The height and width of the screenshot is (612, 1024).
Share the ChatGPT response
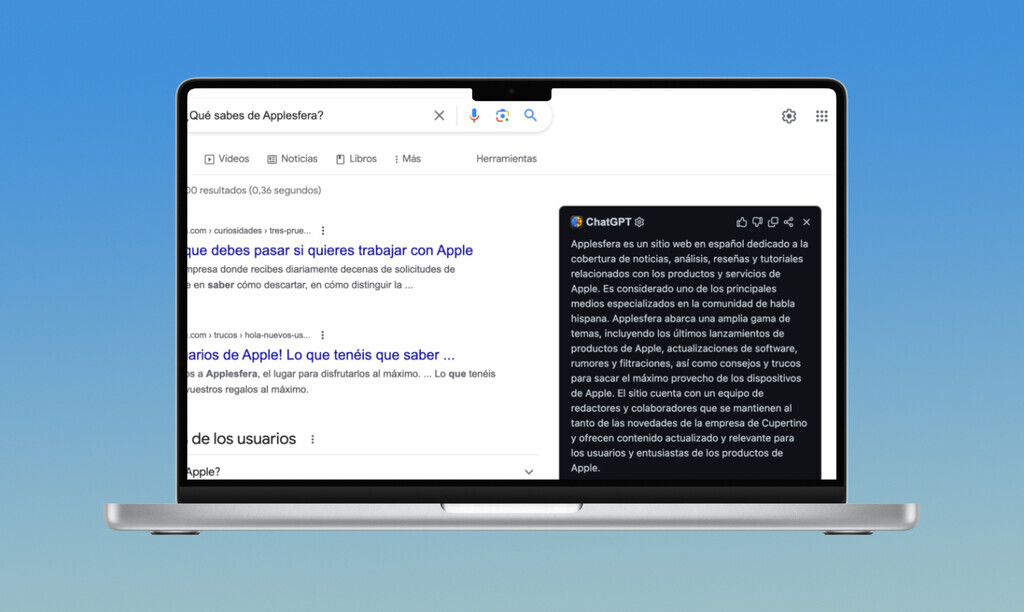click(x=789, y=222)
